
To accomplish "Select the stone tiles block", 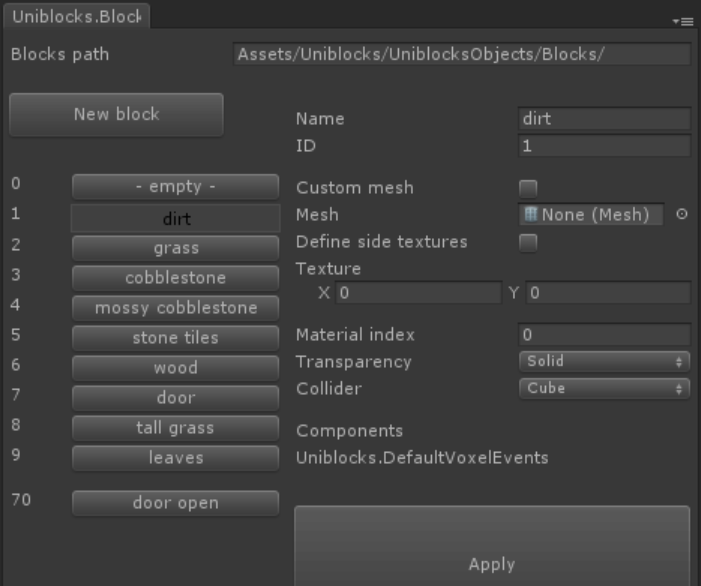I will (176, 338).
